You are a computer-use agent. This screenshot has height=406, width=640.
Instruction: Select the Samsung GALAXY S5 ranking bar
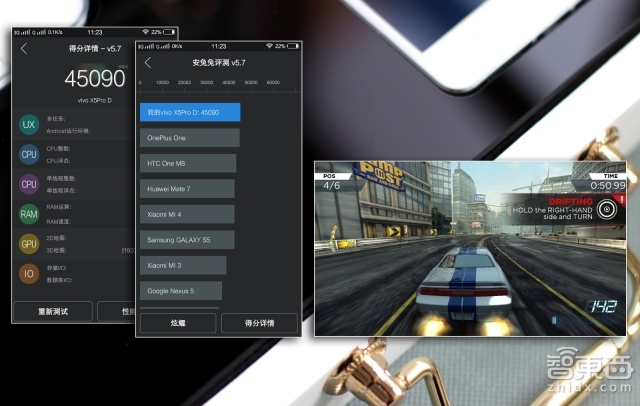[187, 240]
